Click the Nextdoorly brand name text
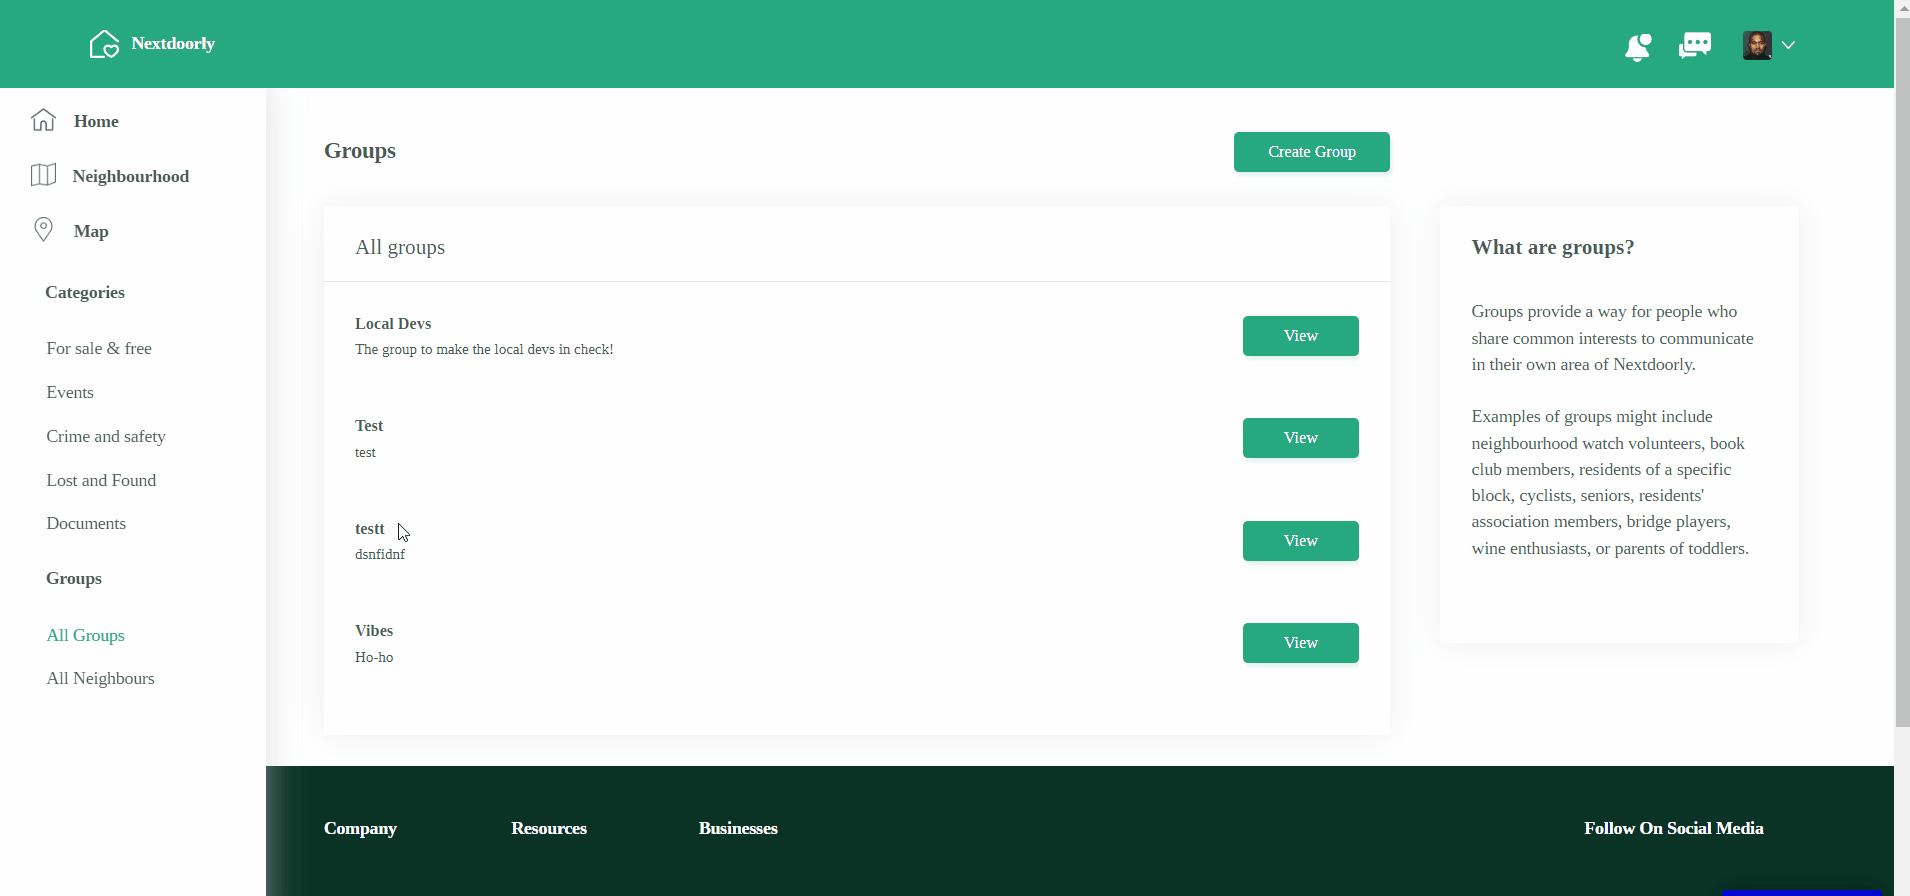The height and width of the screenshot is (896, 1910). [x=173, y=44]
